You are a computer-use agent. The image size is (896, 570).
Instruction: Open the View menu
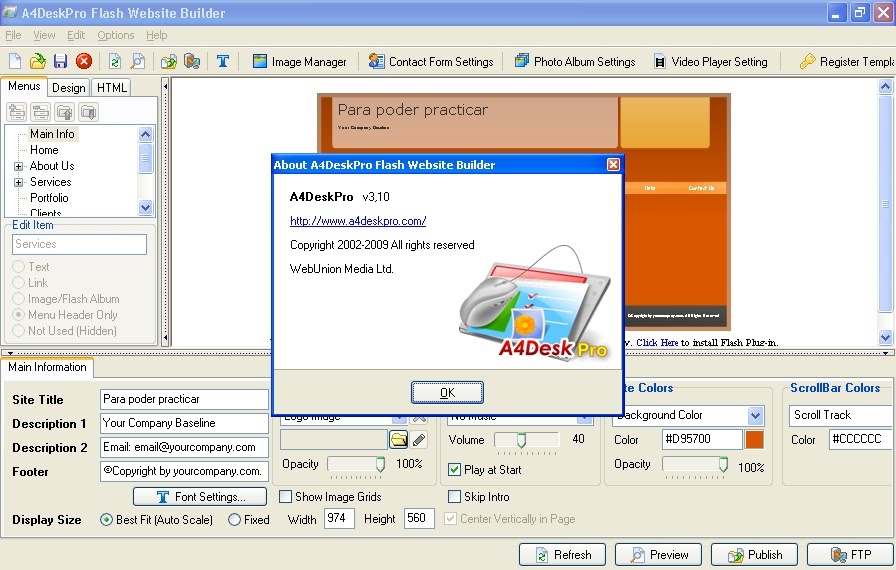point(44,35)
